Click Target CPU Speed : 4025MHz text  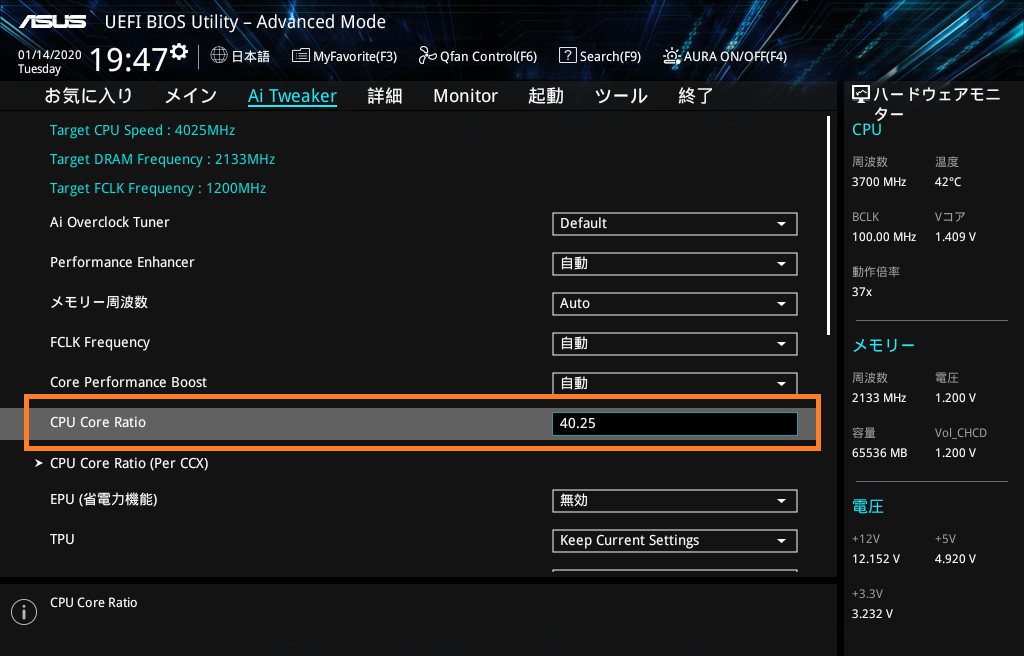(x=142, y=130)
